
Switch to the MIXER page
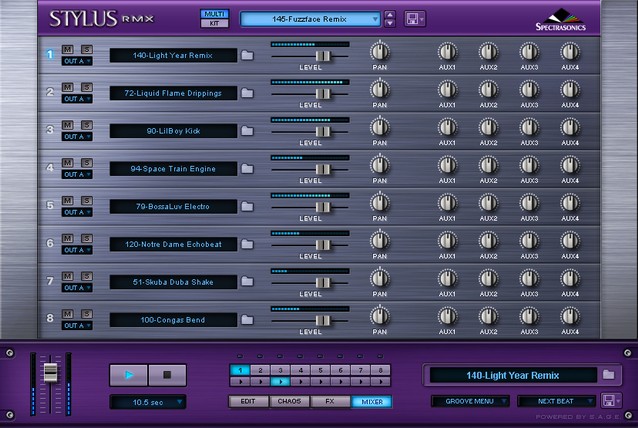click(x=371, y=402)
